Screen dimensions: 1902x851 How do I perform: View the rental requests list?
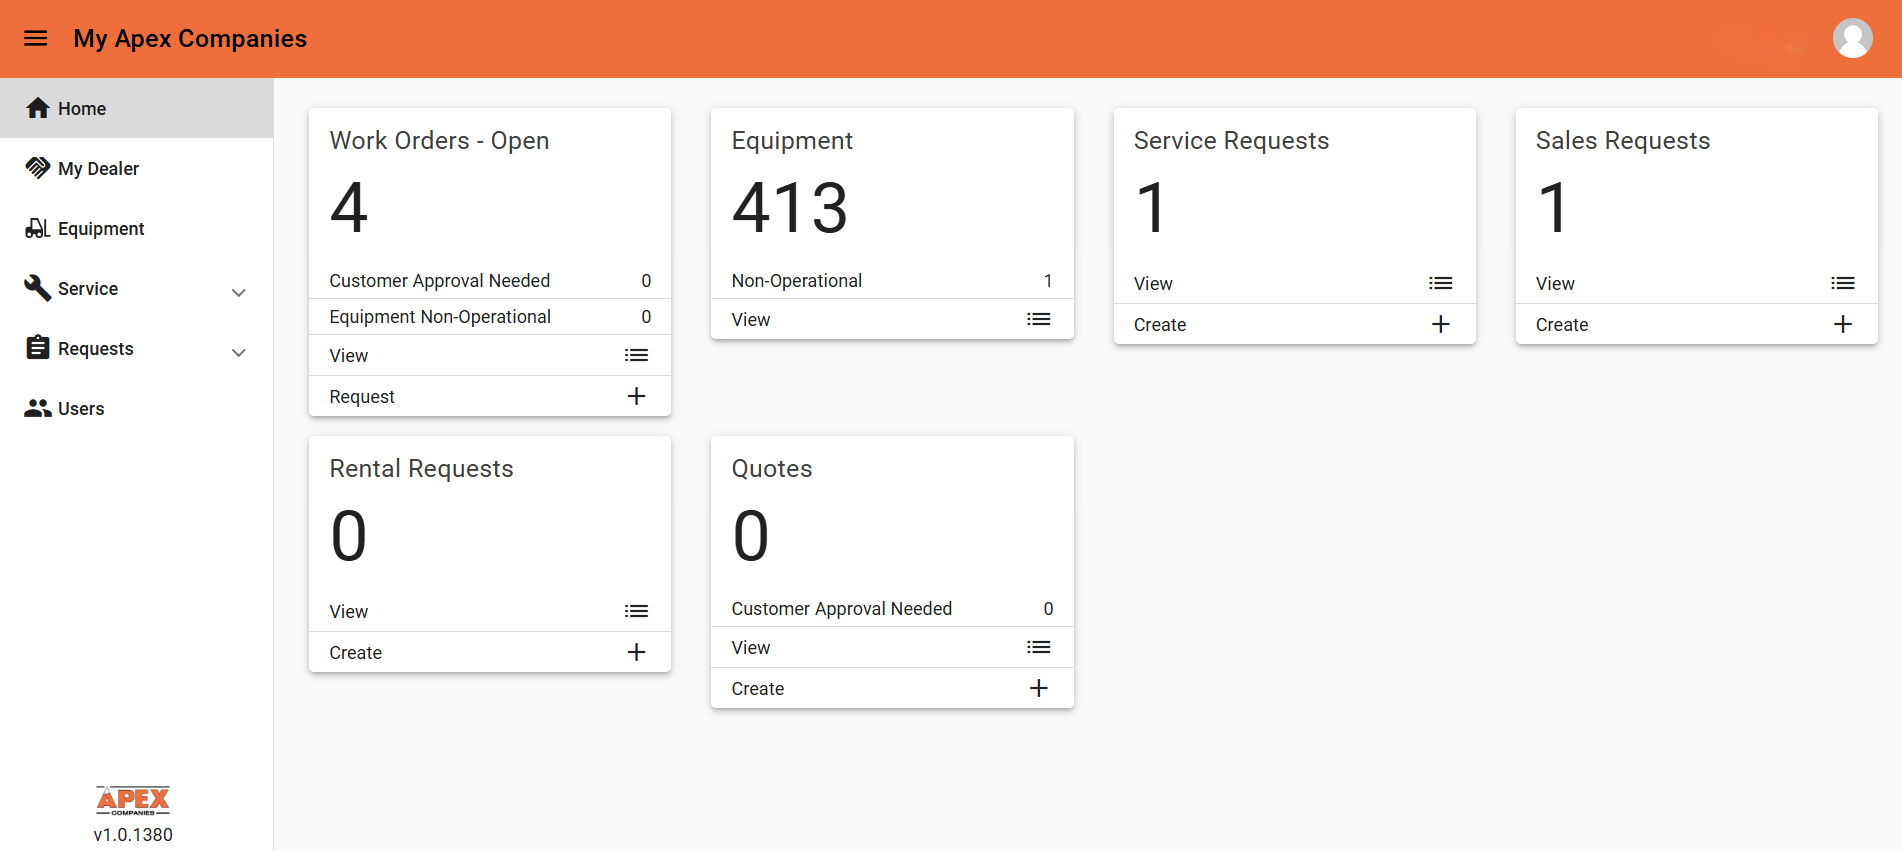490,611
